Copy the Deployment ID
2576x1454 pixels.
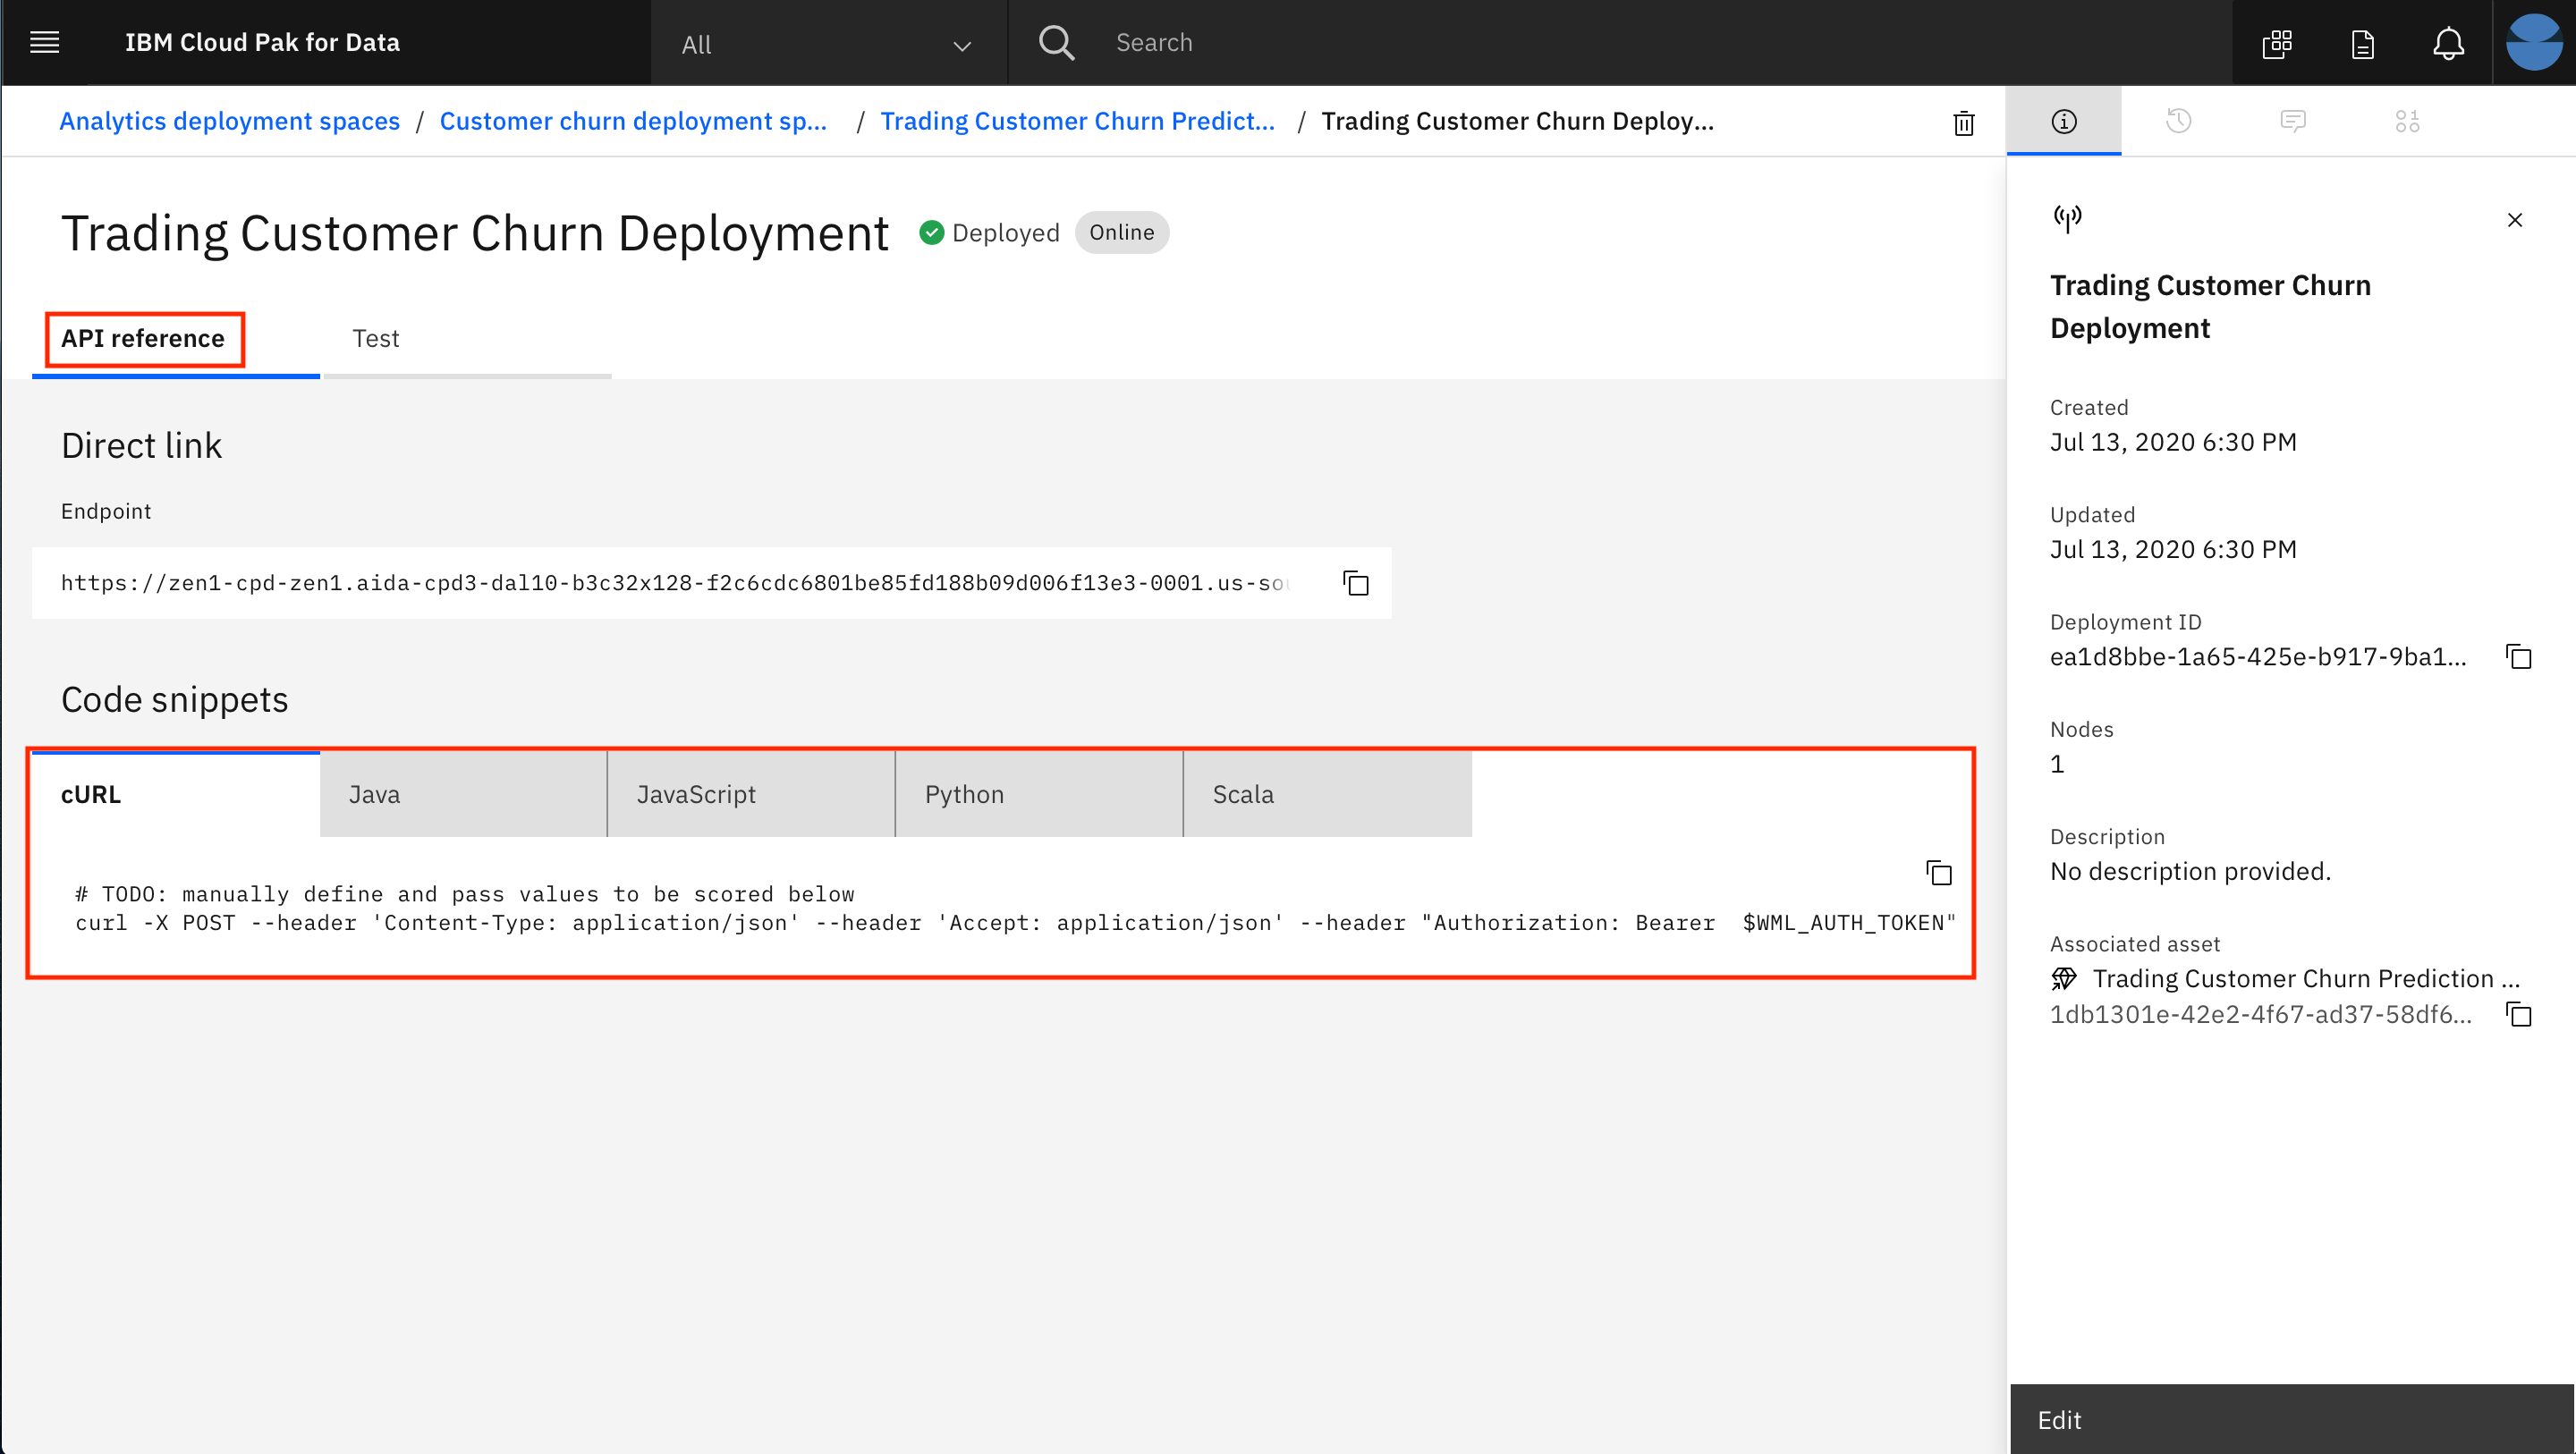[2518, 657]
